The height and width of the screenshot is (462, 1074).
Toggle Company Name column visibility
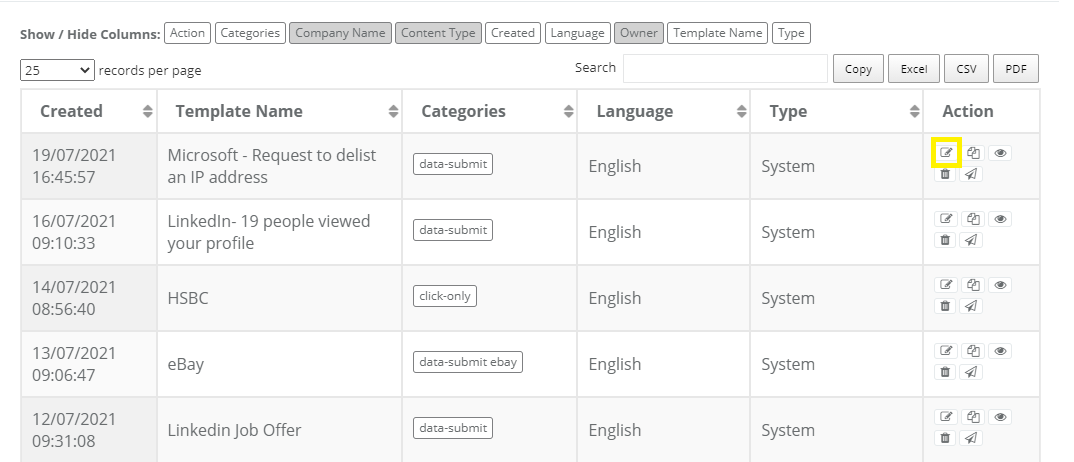(x=340, y=33)
